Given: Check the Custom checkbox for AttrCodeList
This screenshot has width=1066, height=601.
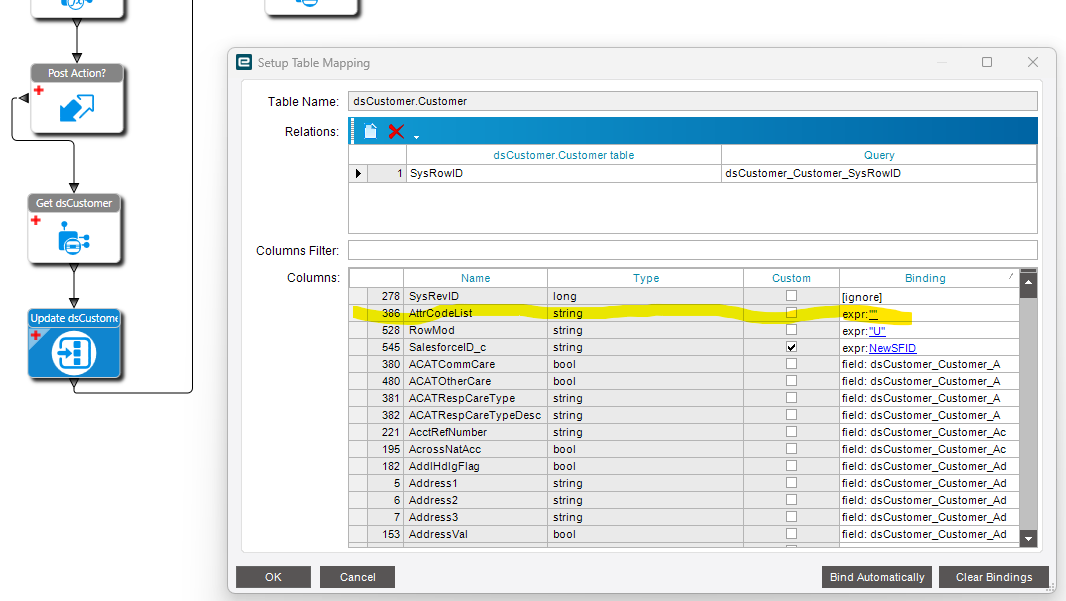Looking at the screenshot, I should click(x=791, y=313).
